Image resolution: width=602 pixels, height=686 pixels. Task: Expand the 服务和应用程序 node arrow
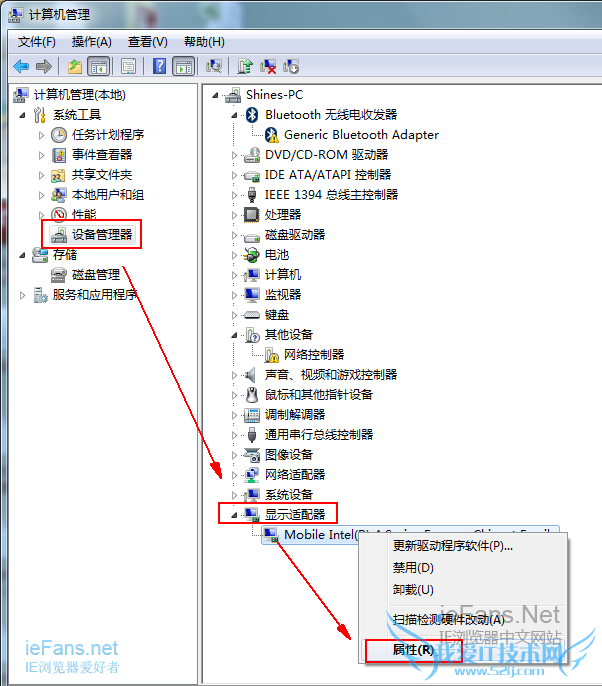pyautogui.click(x=22, y=295)
